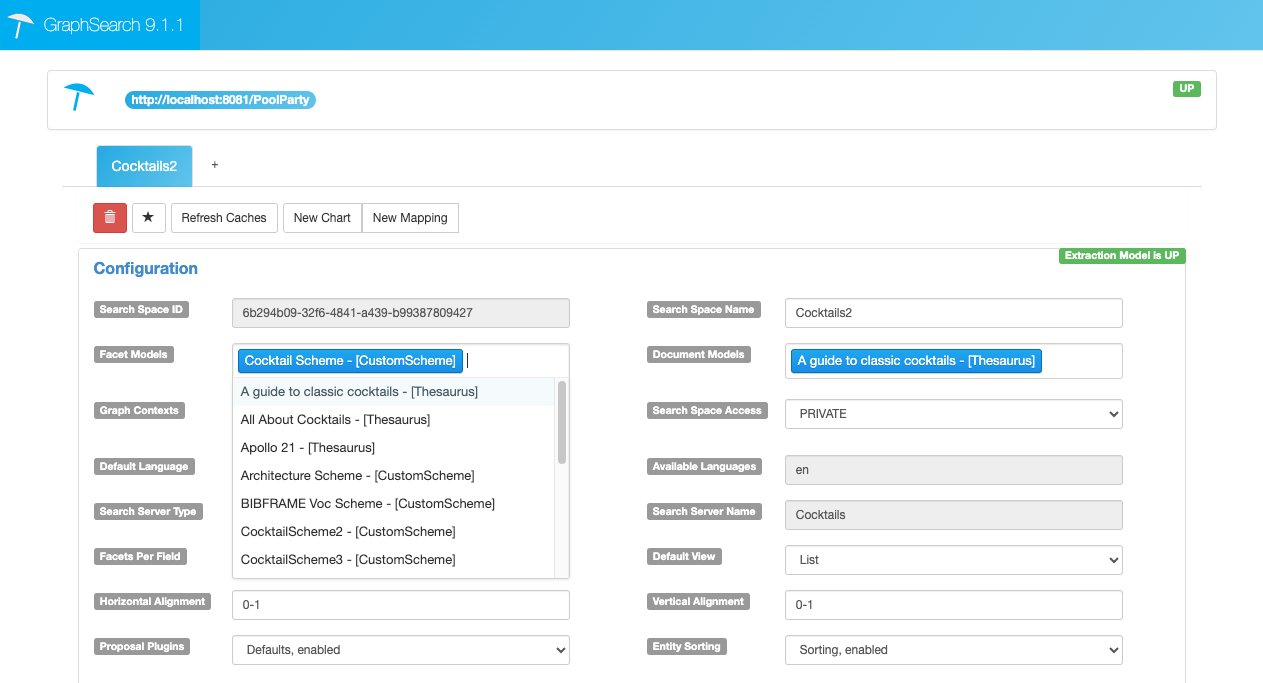Click the Default Language label

[x=143, y=466]
